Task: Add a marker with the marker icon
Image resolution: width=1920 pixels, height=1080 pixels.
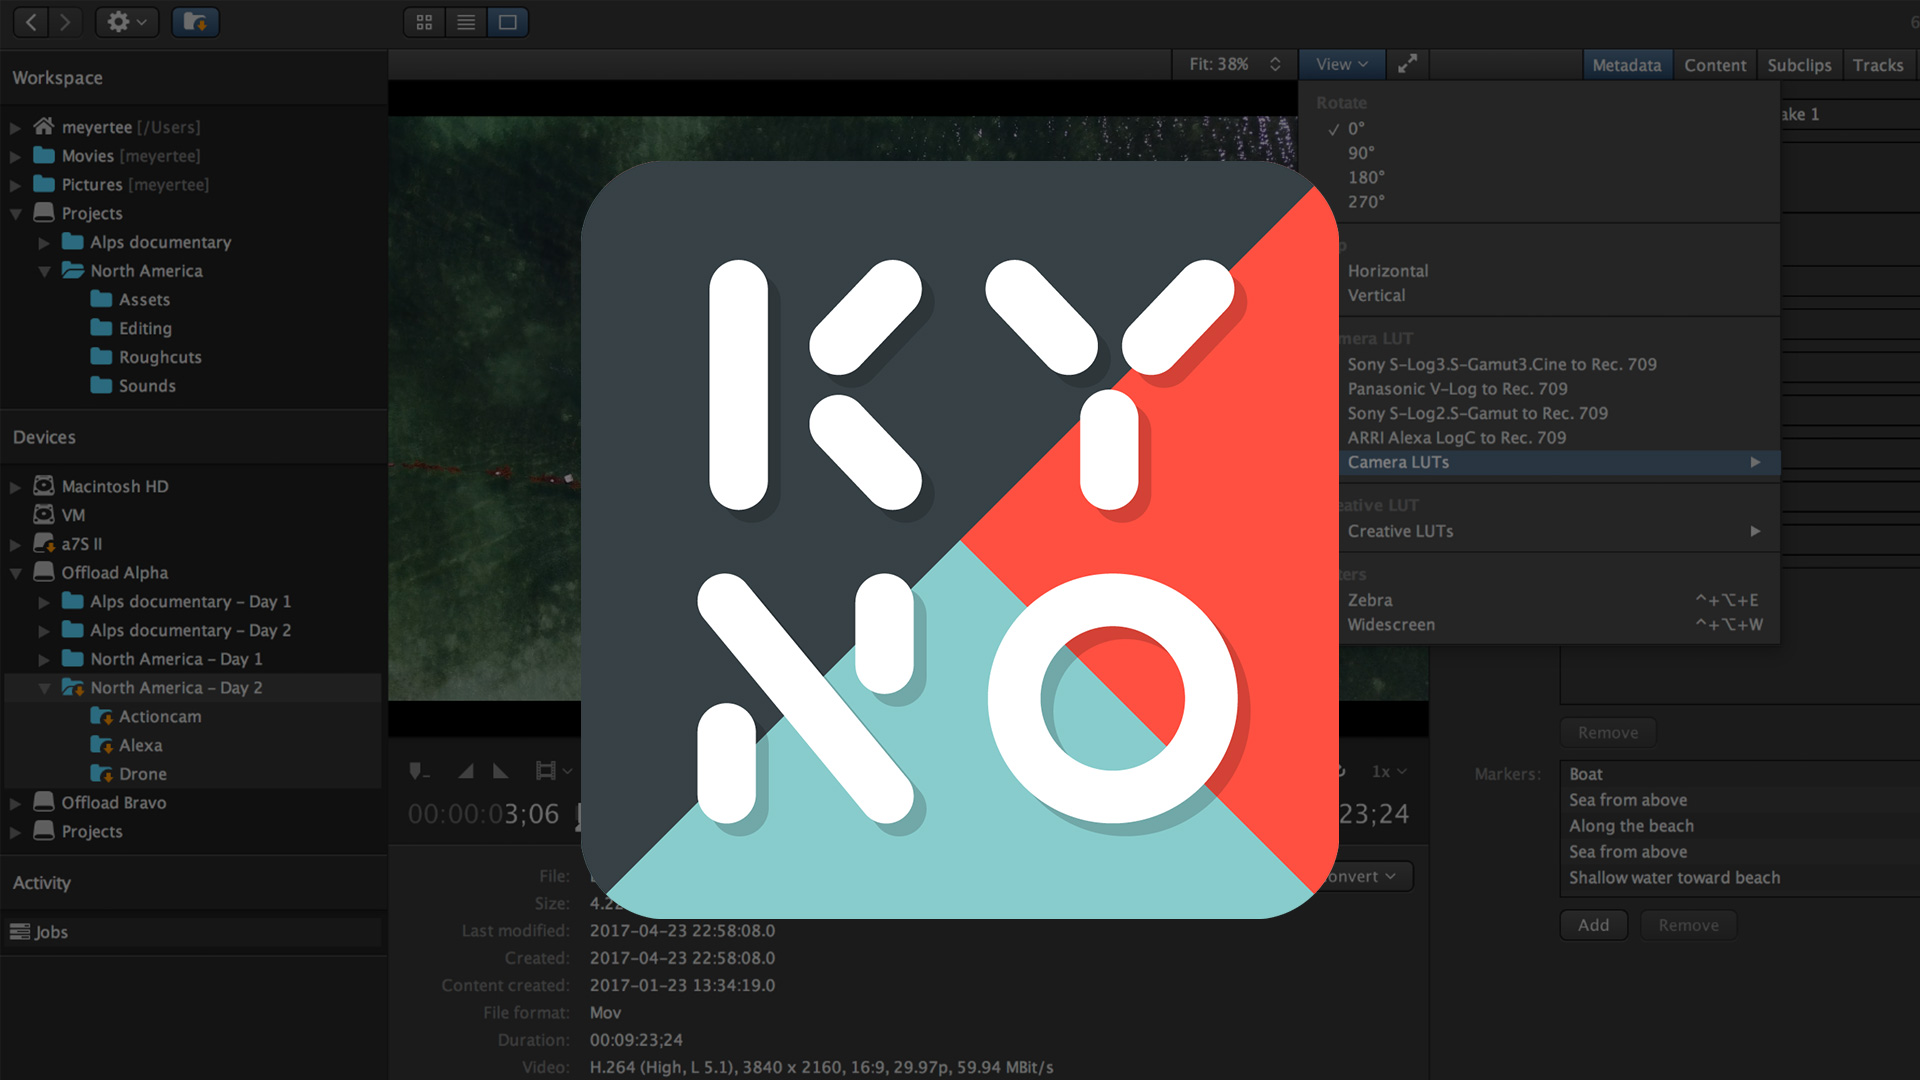Action: [x=419, y=771]
